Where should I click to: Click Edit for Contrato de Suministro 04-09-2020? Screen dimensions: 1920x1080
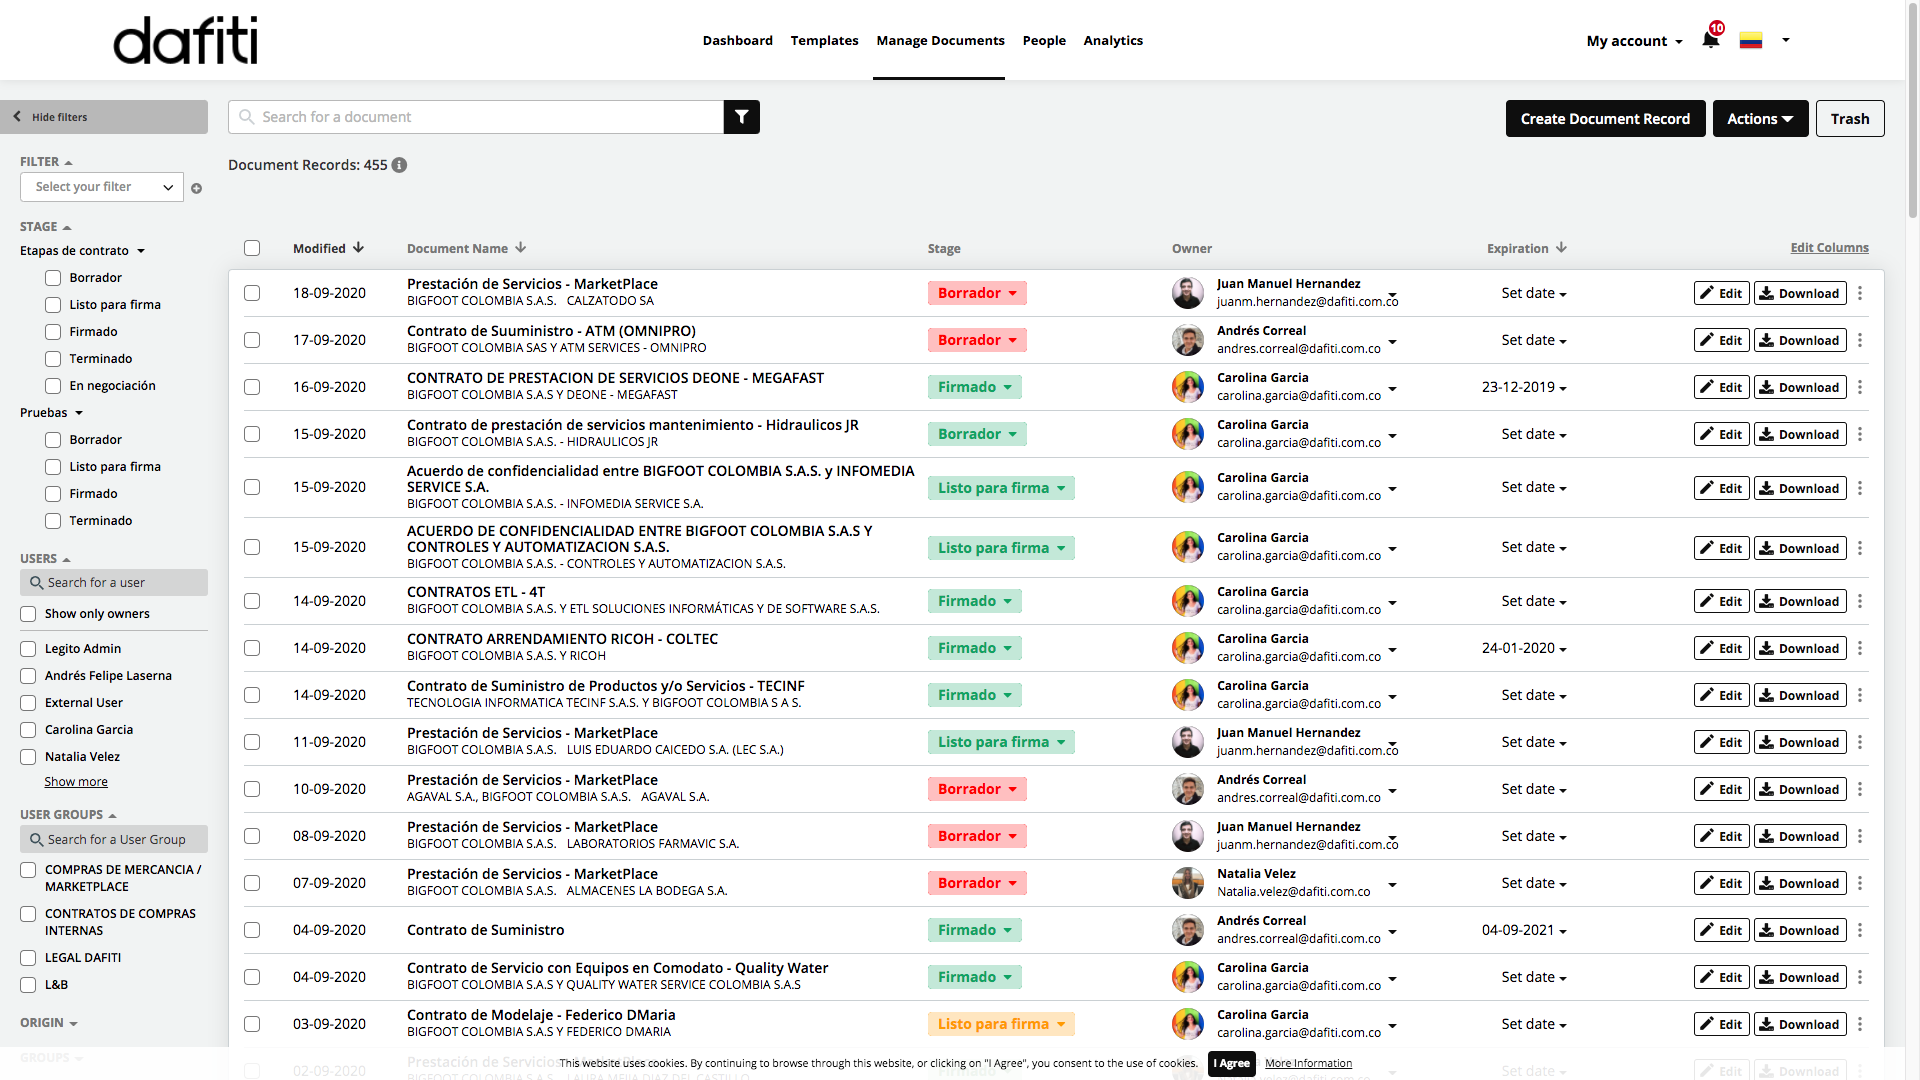click(1721, 930)
